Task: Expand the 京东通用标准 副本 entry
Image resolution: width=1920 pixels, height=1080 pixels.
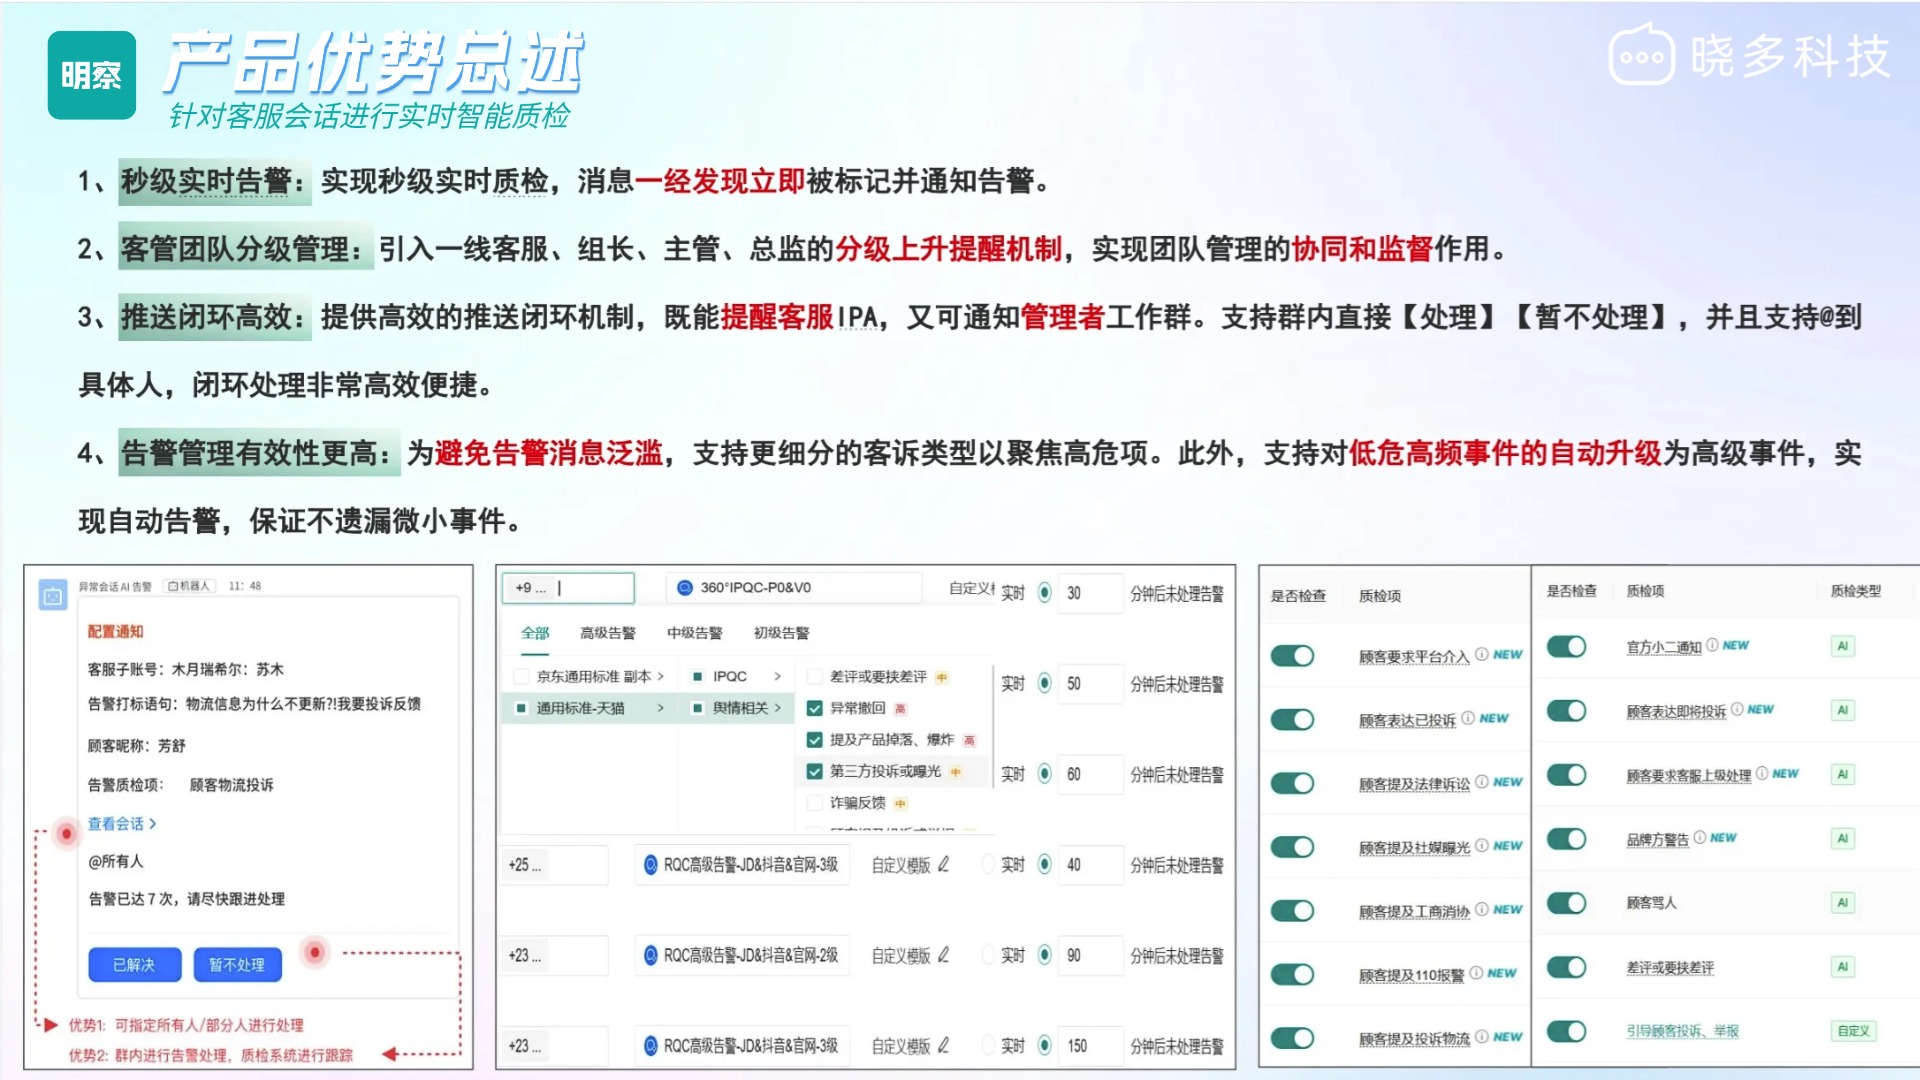Action: (662, 677)
